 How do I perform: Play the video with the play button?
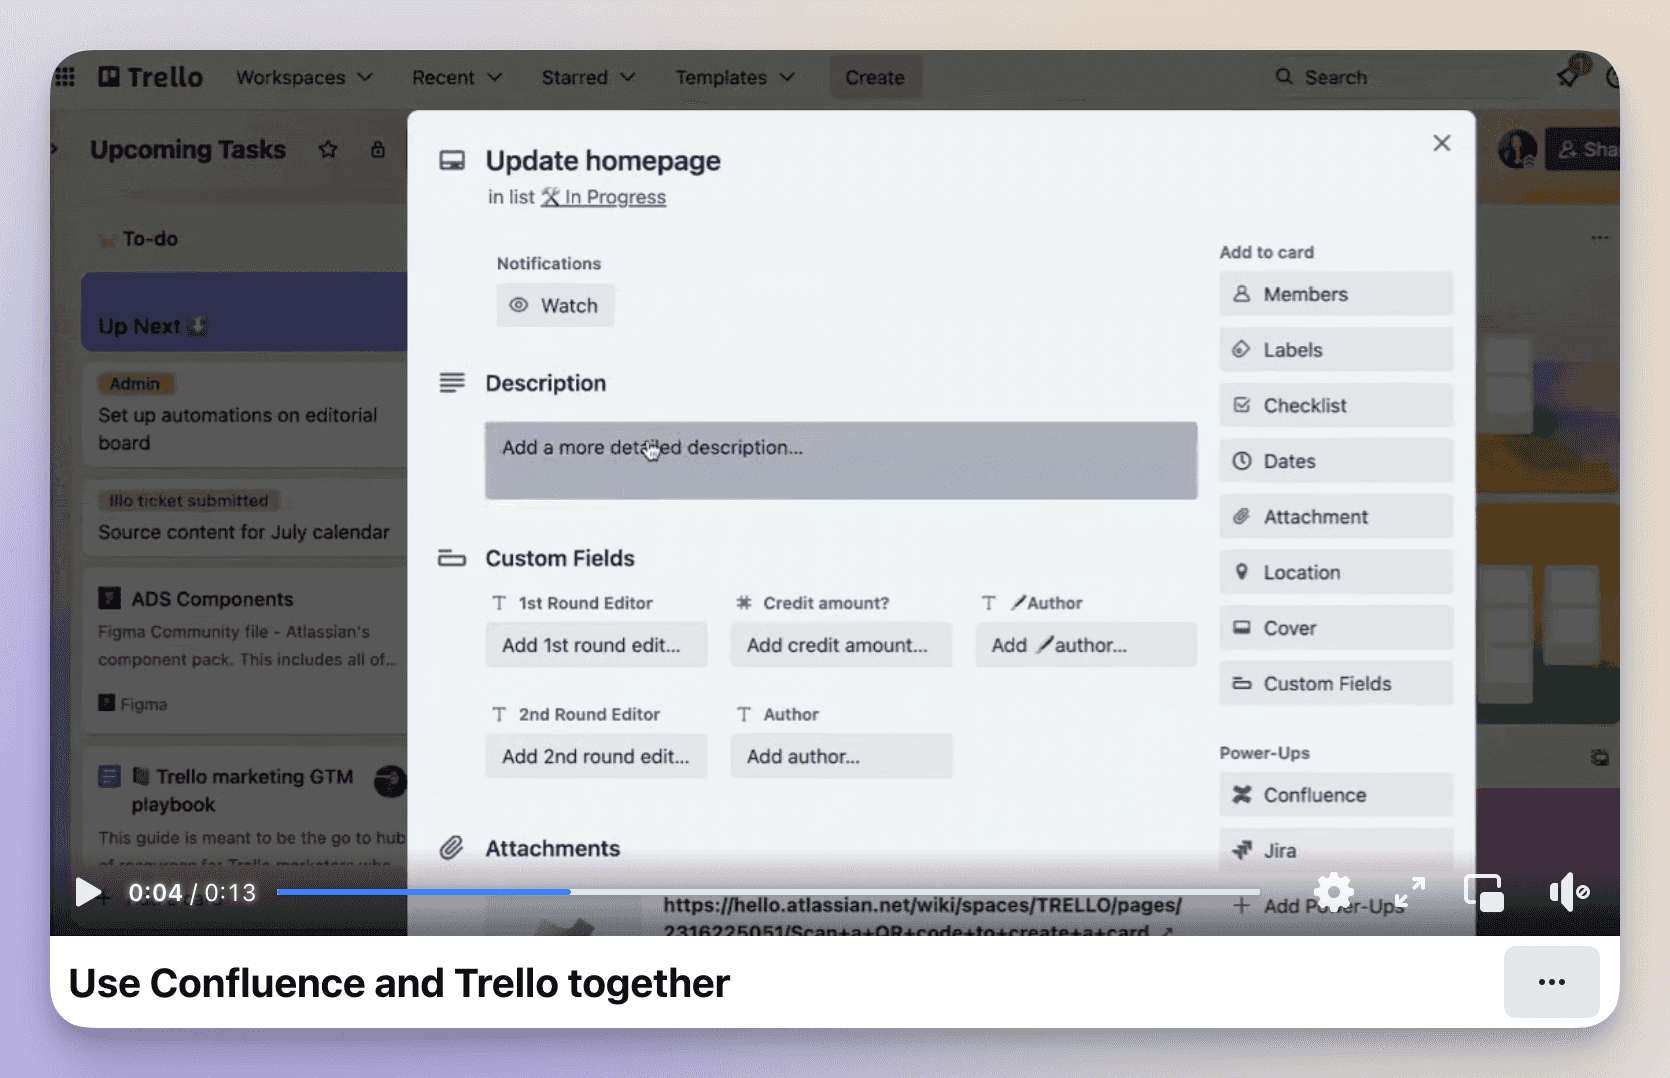tap(88, 892)
